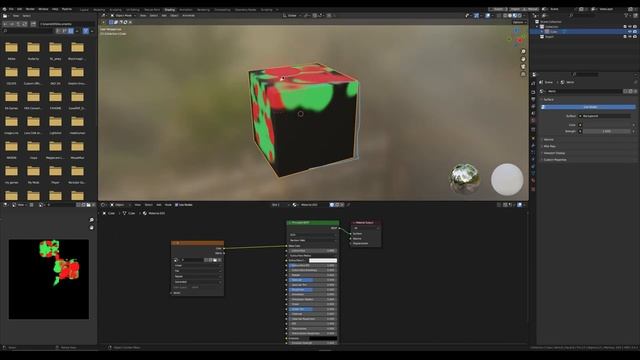Open the Output properties tab

(x=533, y=99)
